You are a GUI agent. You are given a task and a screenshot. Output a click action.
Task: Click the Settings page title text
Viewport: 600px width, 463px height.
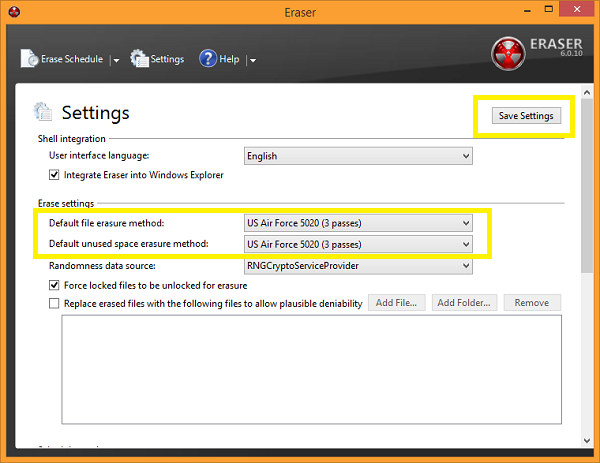[96, 113]
